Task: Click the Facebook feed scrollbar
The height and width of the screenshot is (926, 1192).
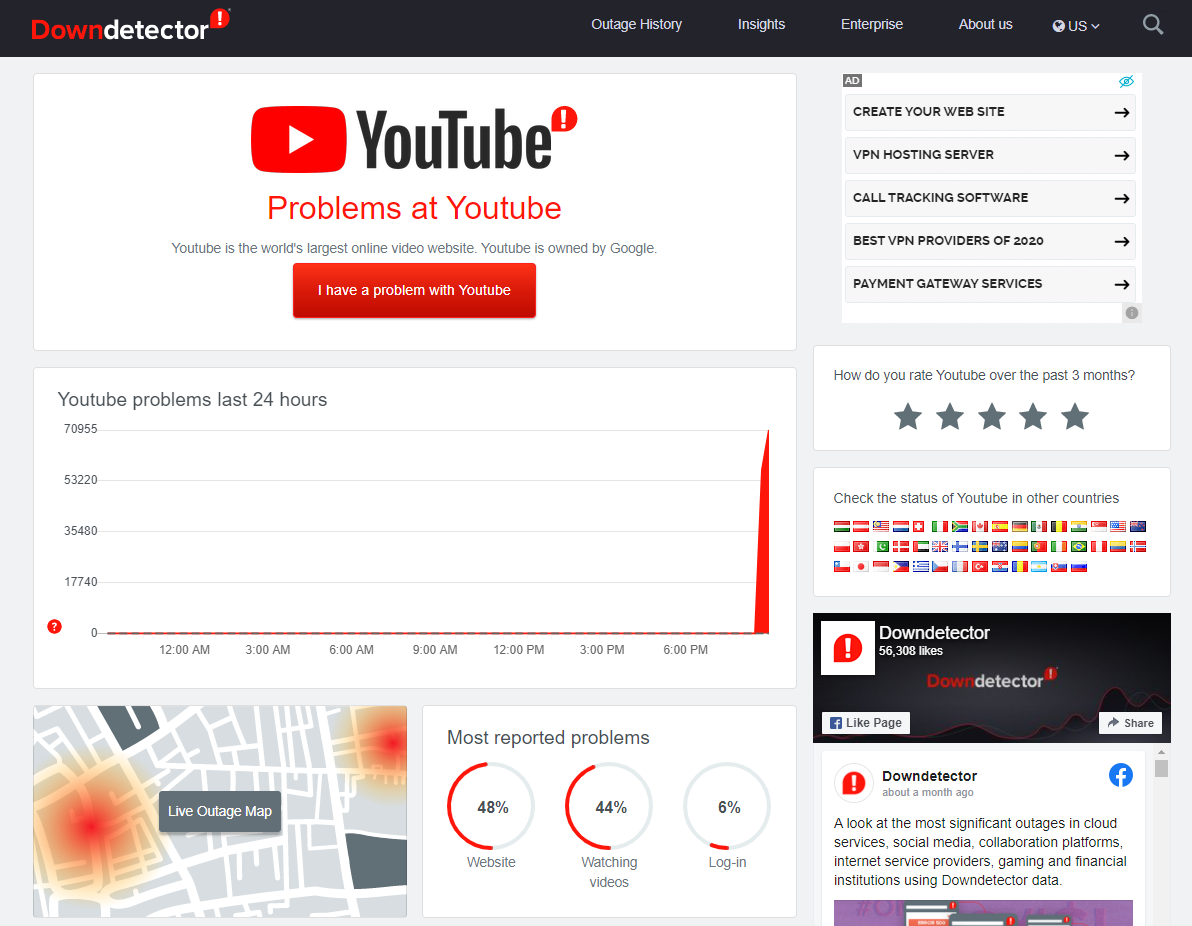Action: pyautogui.click(x=1161, y=768)
